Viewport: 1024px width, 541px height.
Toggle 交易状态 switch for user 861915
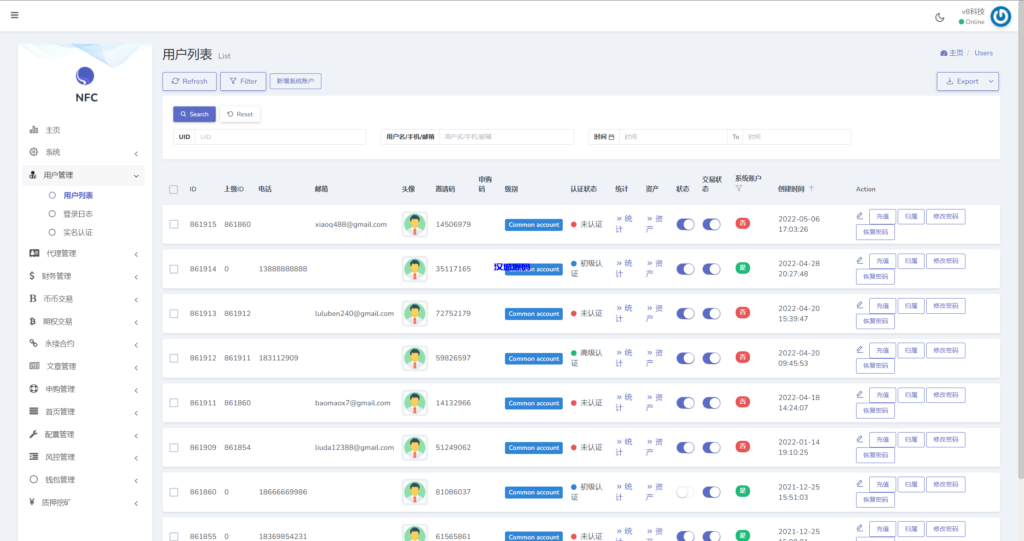tap(711, 224)
